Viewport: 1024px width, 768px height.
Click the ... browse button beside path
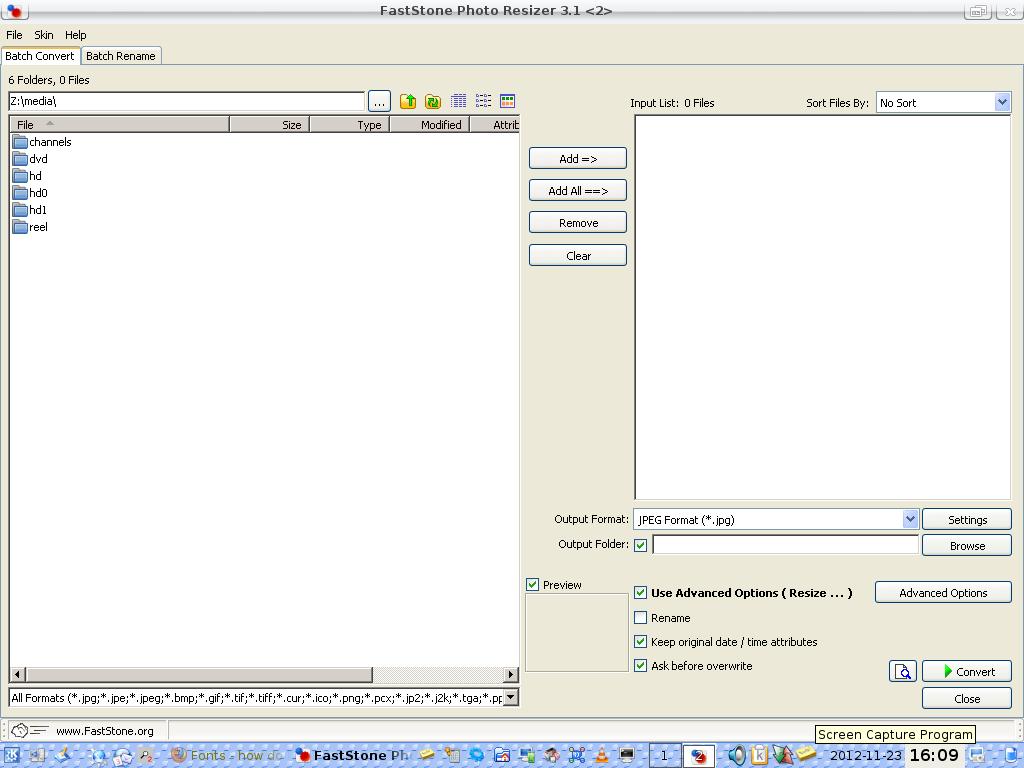(379, 101)
